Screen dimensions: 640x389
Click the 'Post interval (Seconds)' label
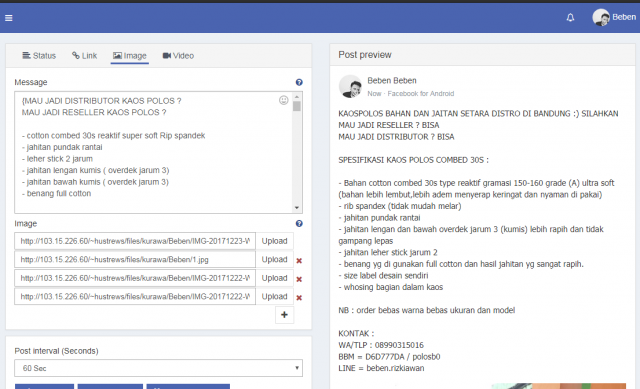(x=56, y=351)
